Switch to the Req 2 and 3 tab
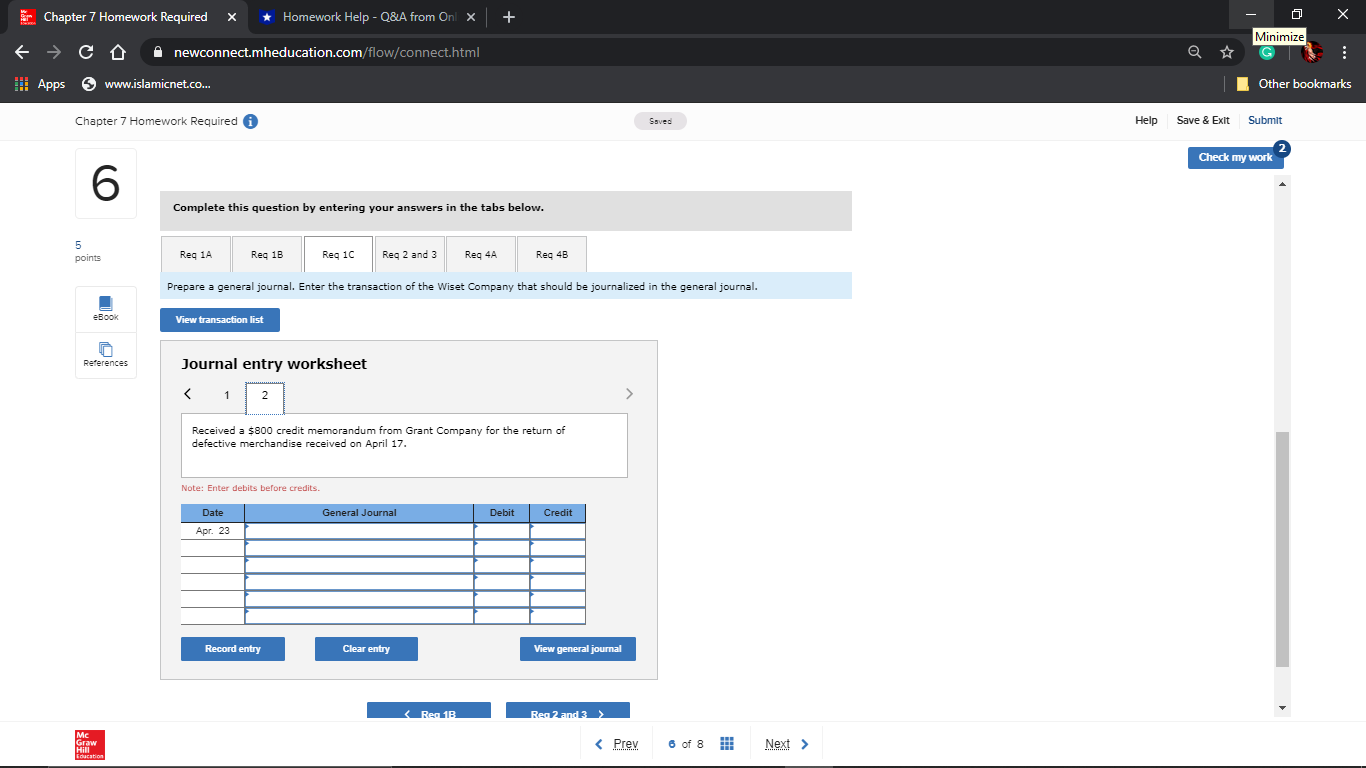This screenshot has height=768, width=1366. pos(409,254)
